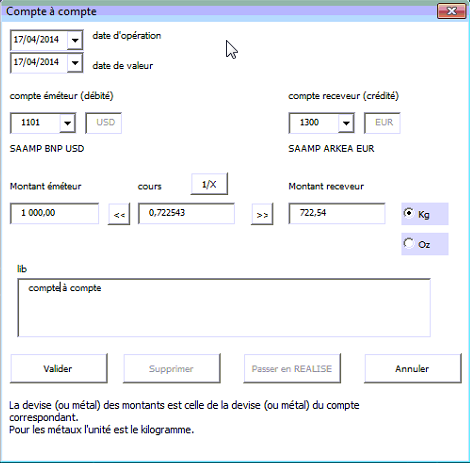Close the Compte à compte dialog
Screen dimensions: 470x463
[x=452, y=11]
